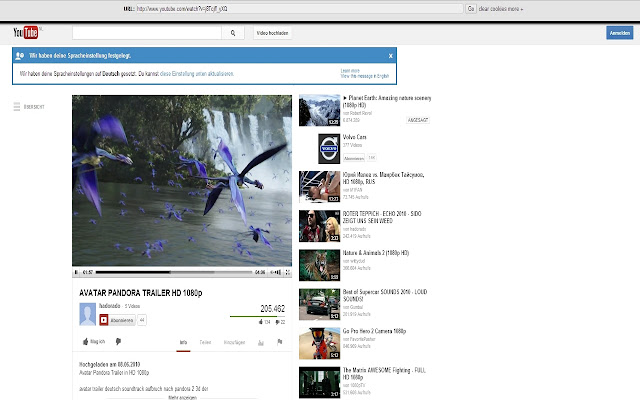640x400 pixels.
Task: Open the tiger Nature & Animals thumbnail
Action: coord(319,265)
